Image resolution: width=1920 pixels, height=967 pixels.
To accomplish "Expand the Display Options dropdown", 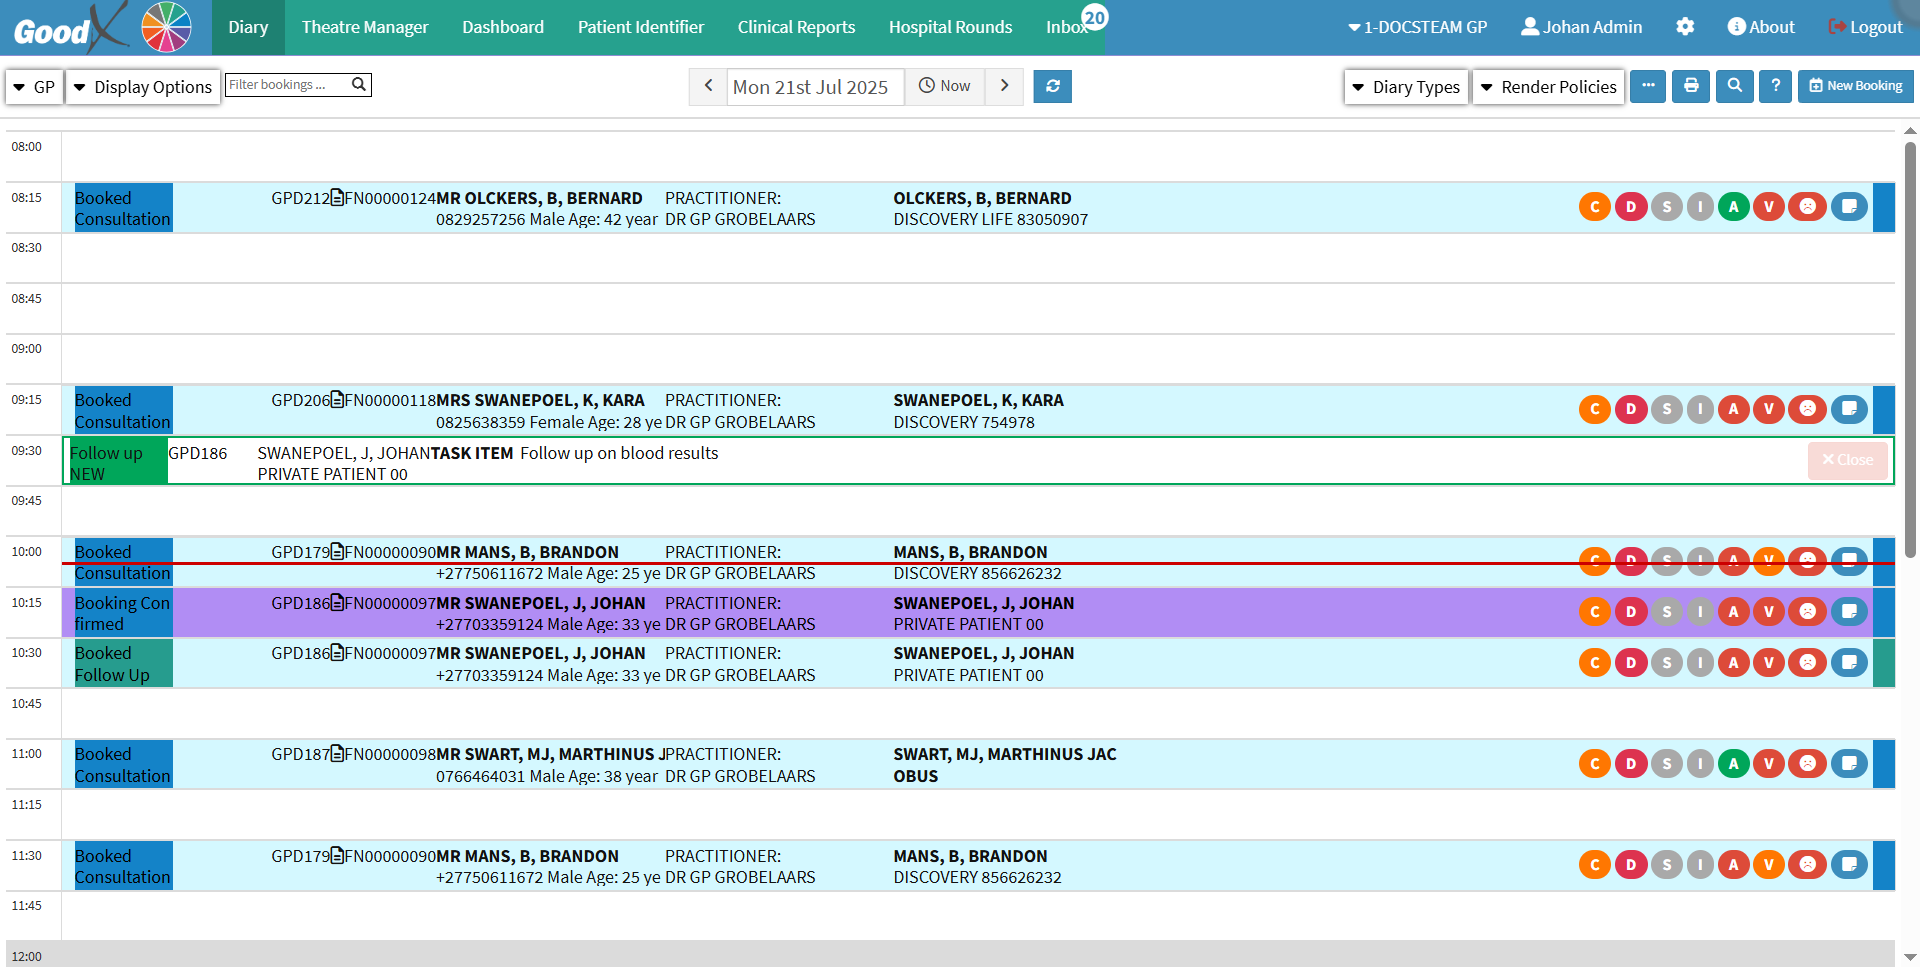I will coord(143,87).
